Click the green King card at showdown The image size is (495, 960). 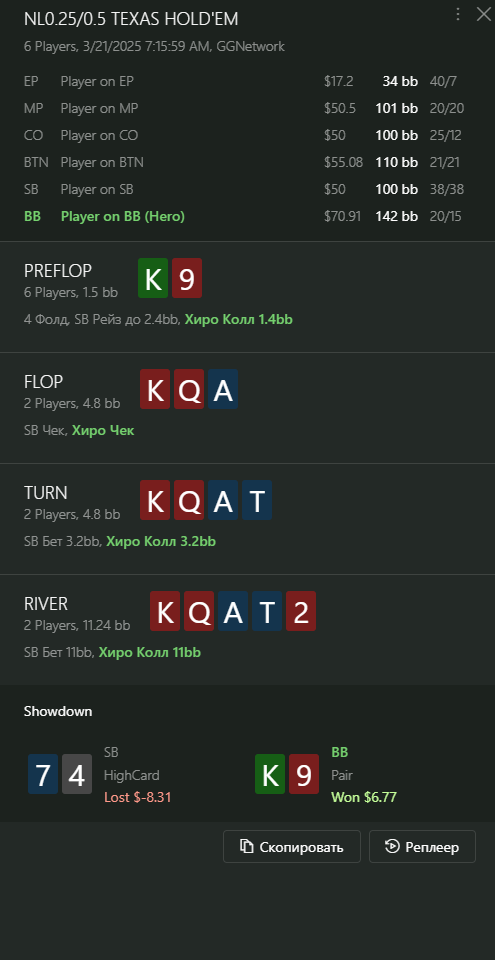coord(270,774)
